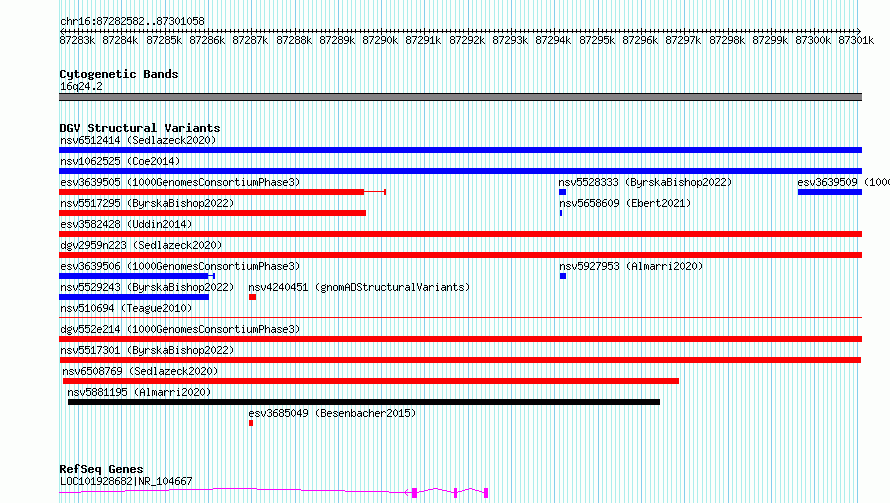Select nsv5517301 (ByrskaBishop2022) label
The width and height of the screenshot is (890, 503).
click(x=147, y=350)
